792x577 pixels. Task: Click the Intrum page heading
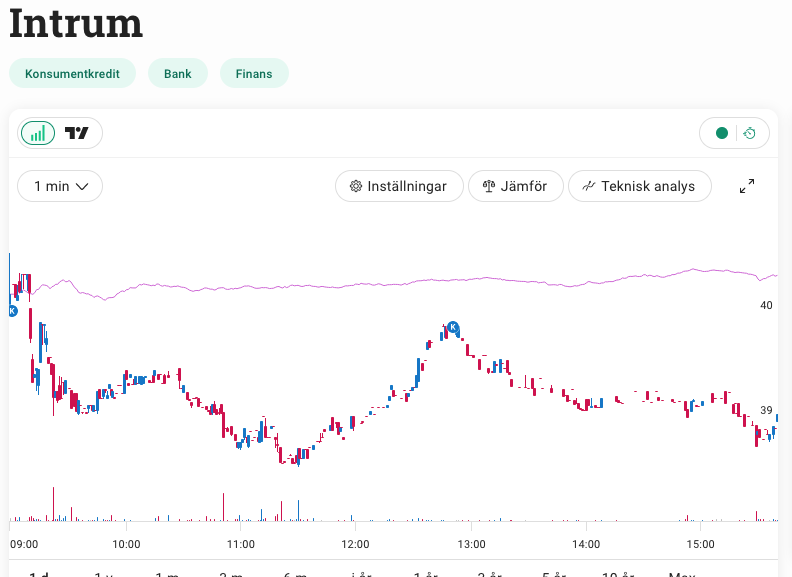coord(76,23)
